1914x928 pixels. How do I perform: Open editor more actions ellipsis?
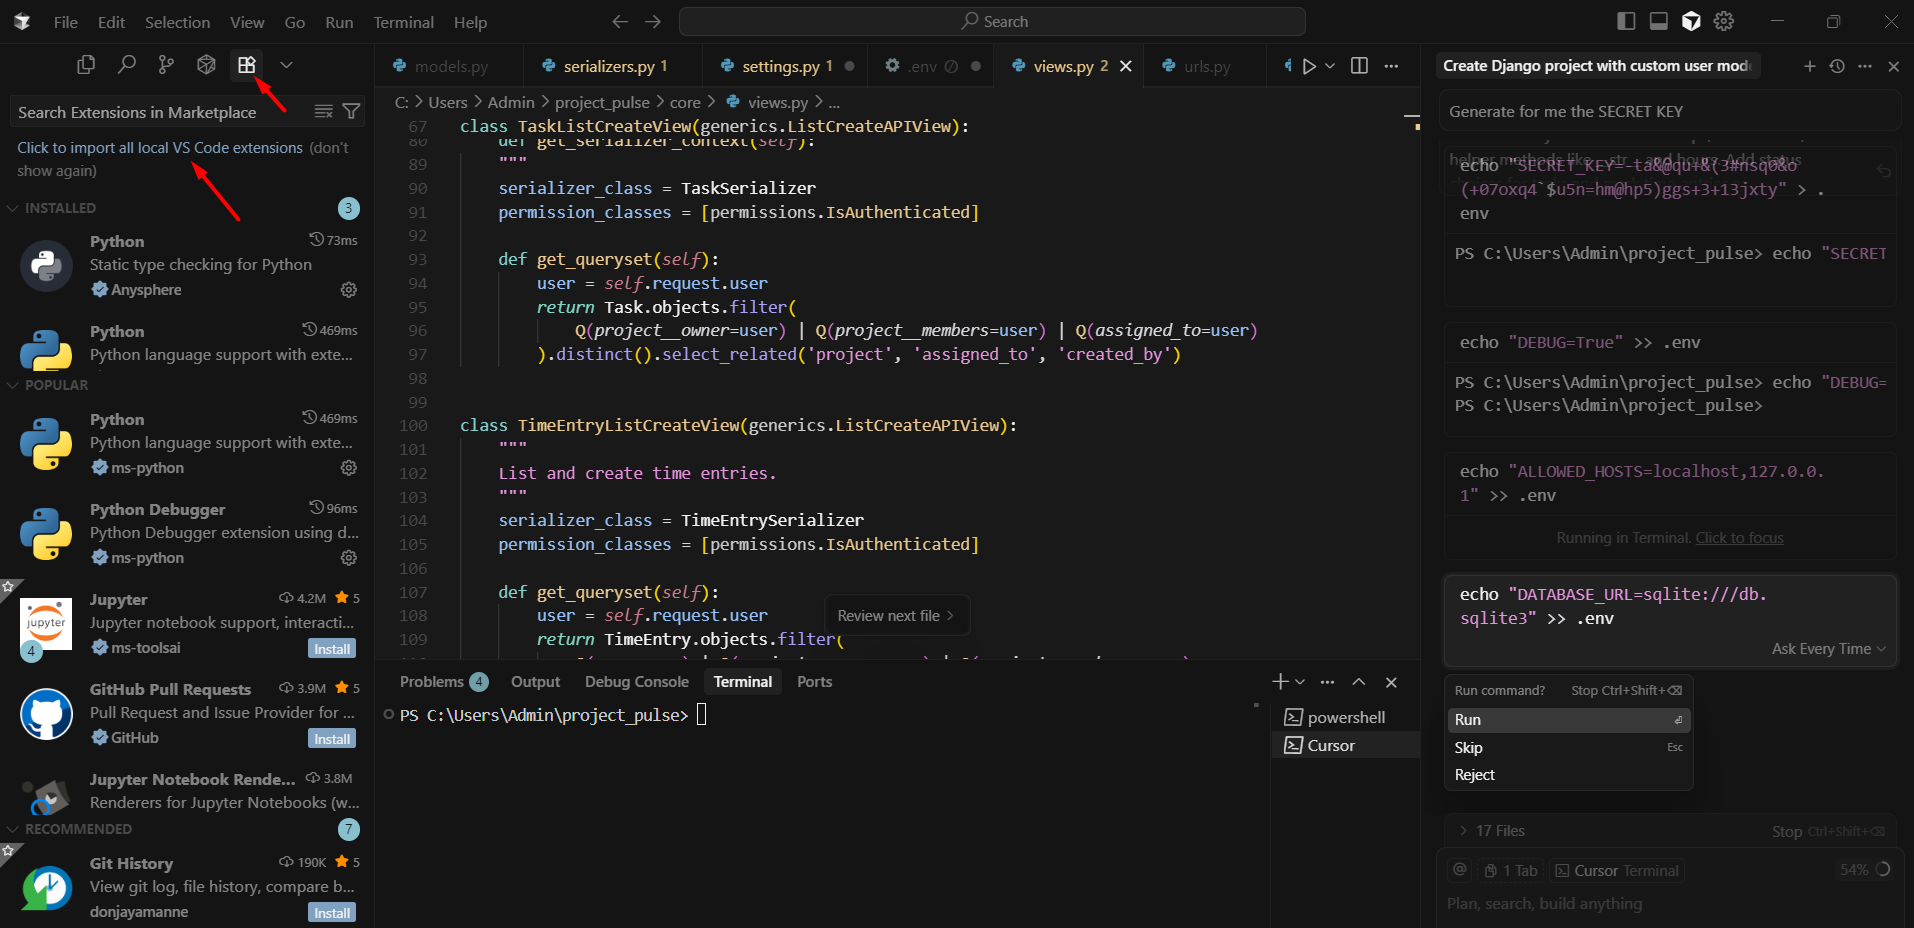click(1391, 66)
